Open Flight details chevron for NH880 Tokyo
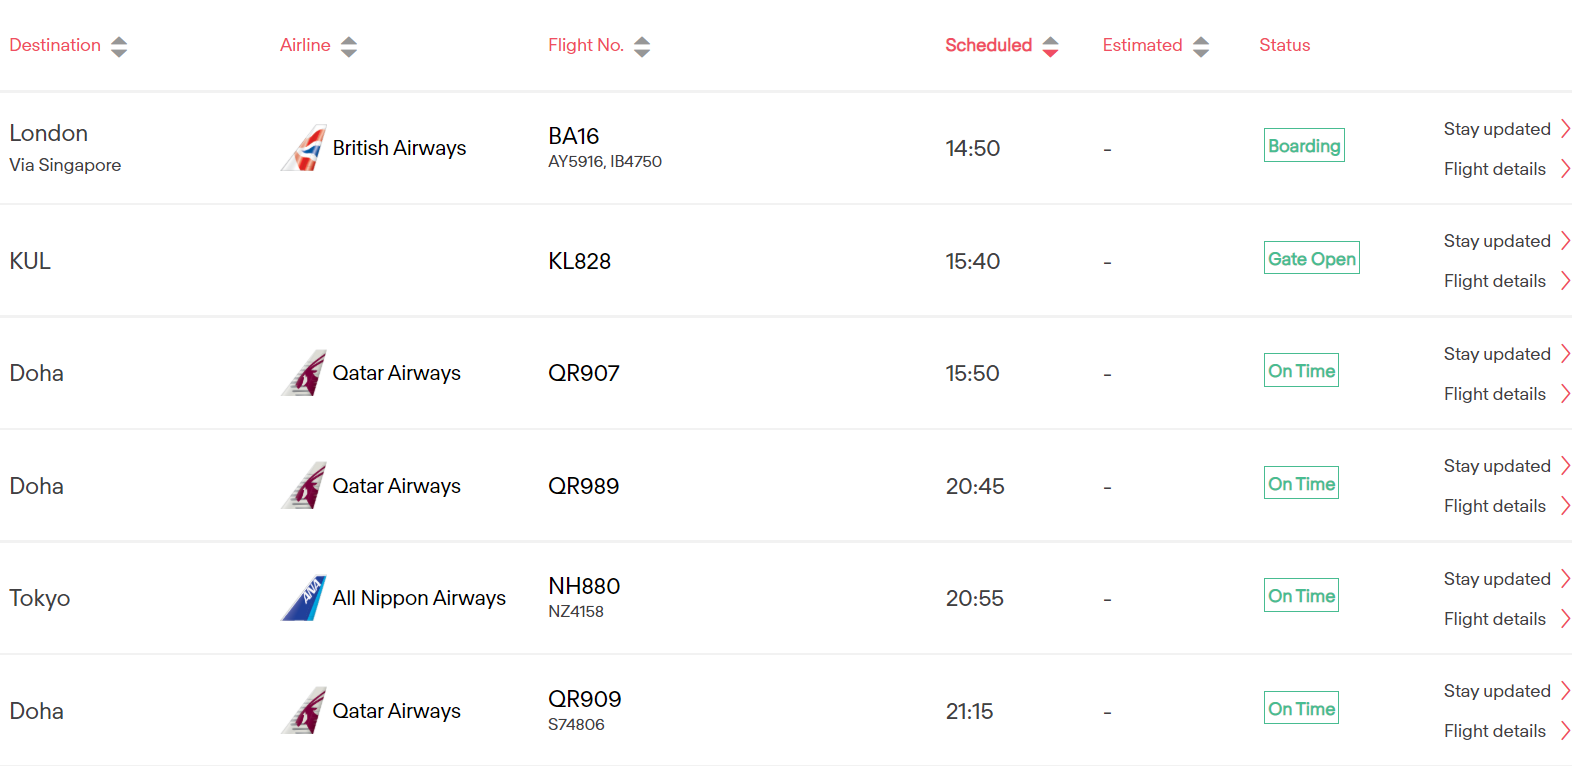This screenshot has height=766, width=1572. pyautogui.click(x=1565, y=619)
